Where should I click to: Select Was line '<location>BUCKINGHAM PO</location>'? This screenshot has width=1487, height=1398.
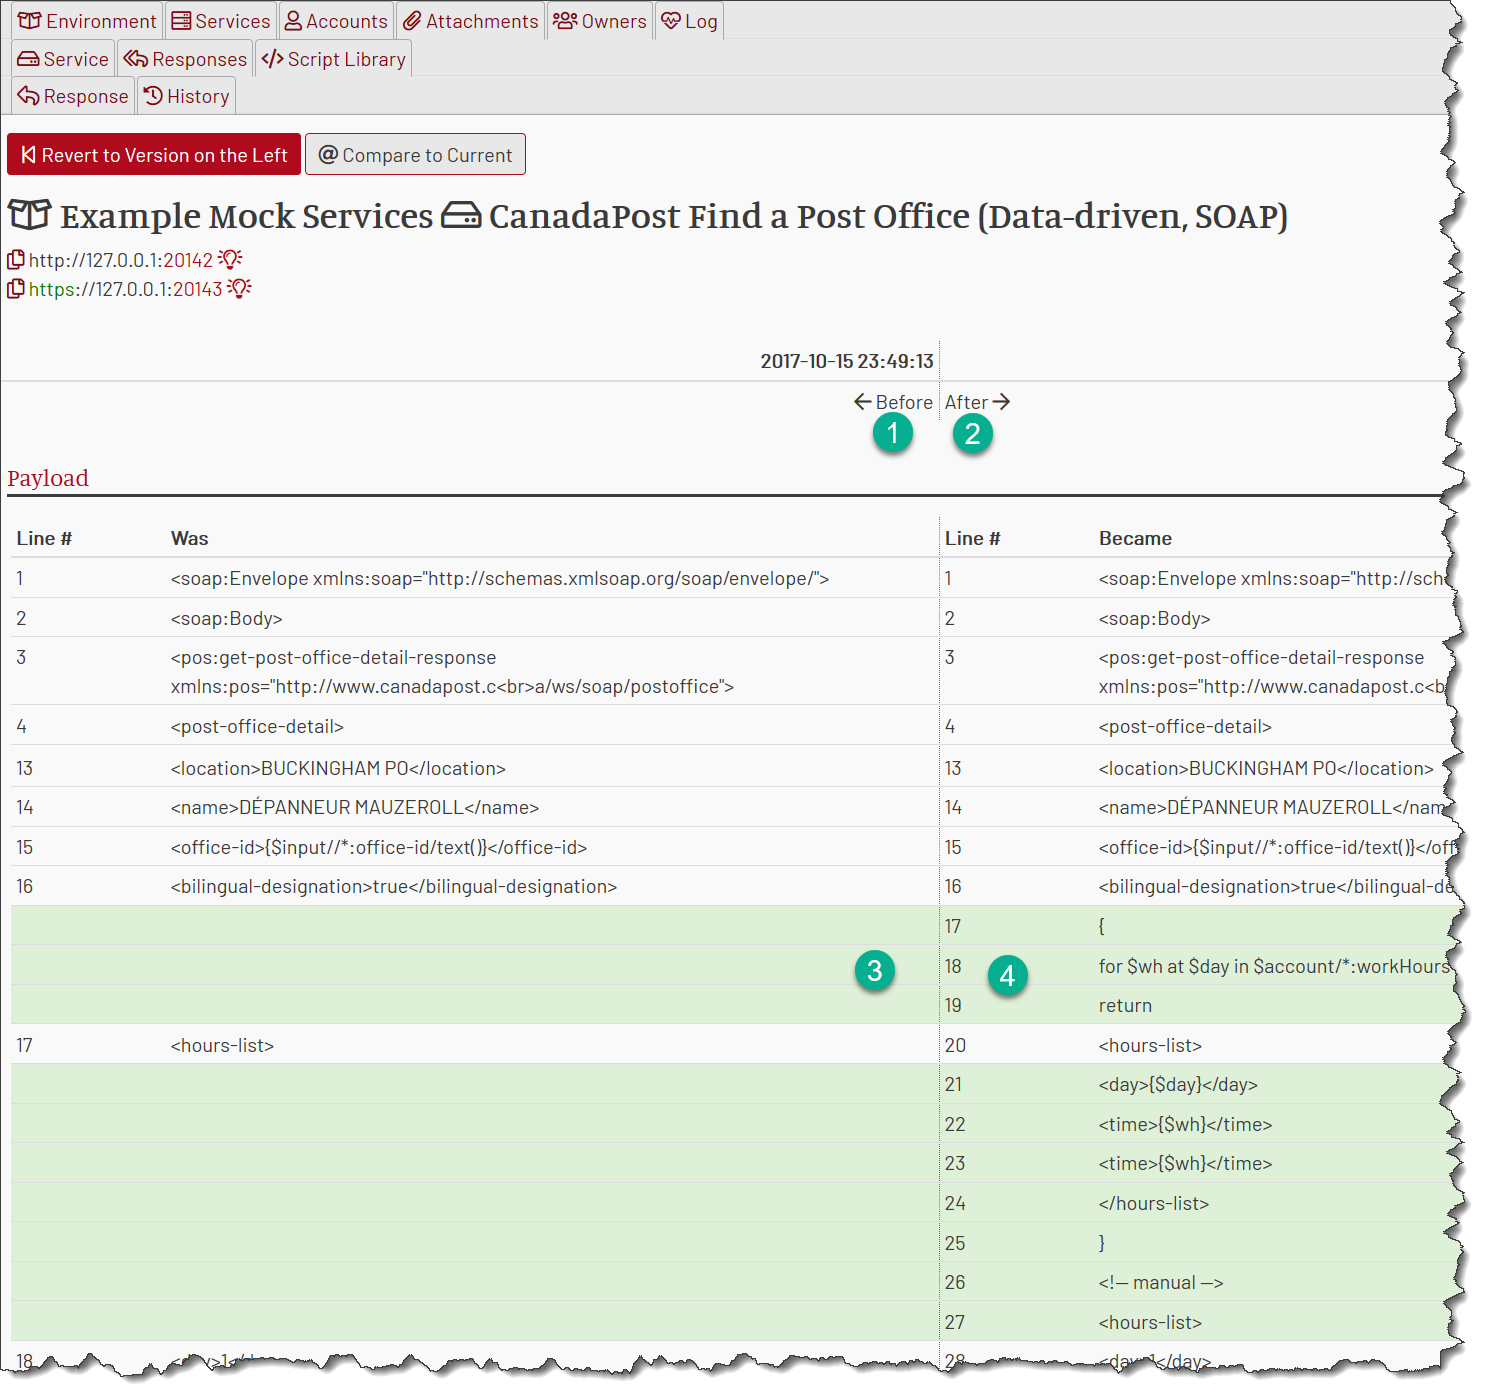(338, 768)
